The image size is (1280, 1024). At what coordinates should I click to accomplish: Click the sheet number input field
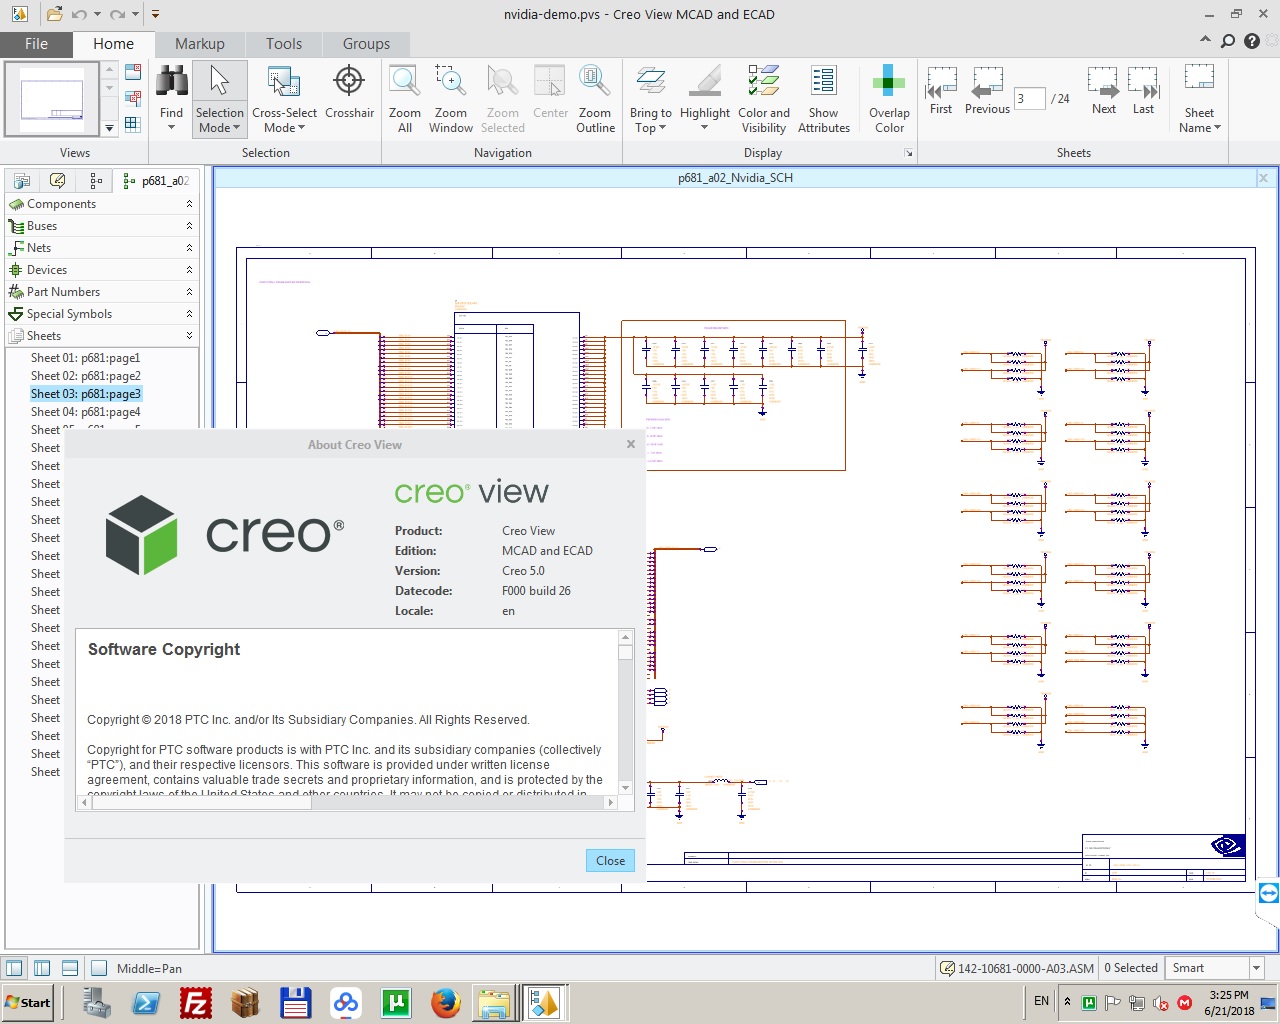(1029, 98)
